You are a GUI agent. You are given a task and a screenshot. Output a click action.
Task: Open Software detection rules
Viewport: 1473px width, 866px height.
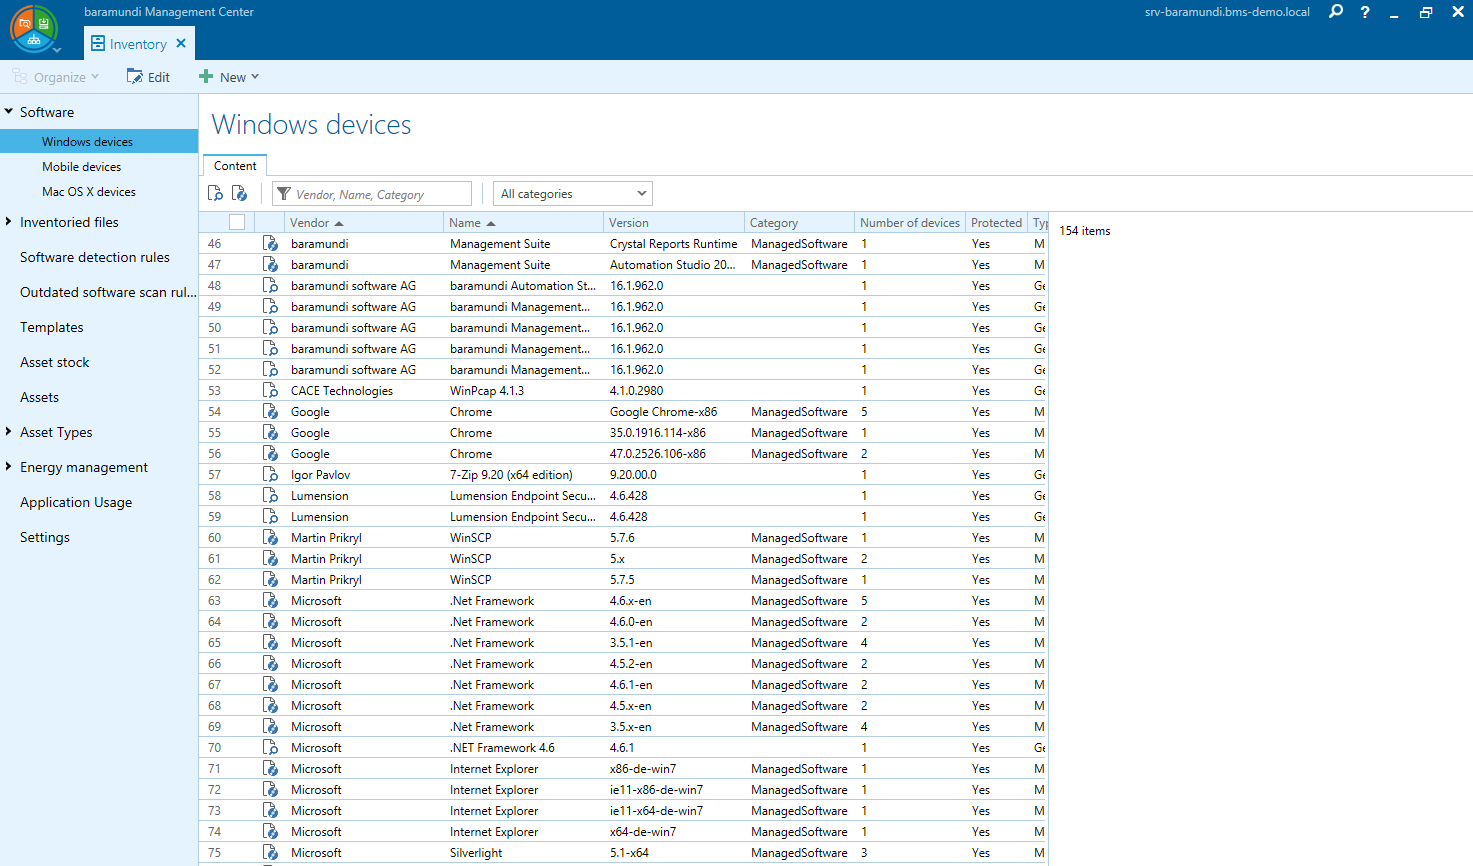95,257
